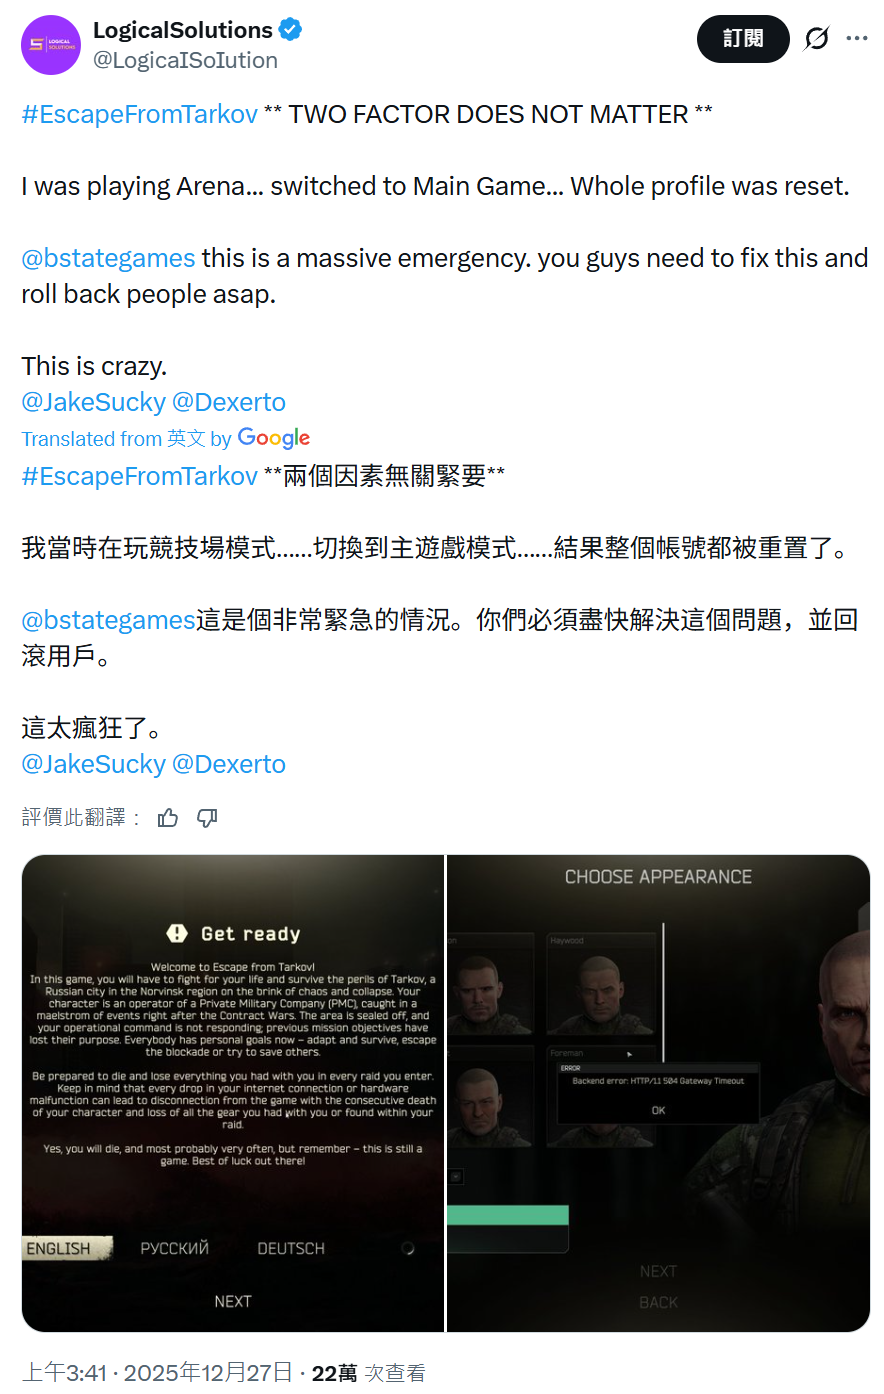Viewport: 884px width, 1394px height.
Task: Rate the translation with thumbs up
Action: pyautogui.click(x=168, y=818)
